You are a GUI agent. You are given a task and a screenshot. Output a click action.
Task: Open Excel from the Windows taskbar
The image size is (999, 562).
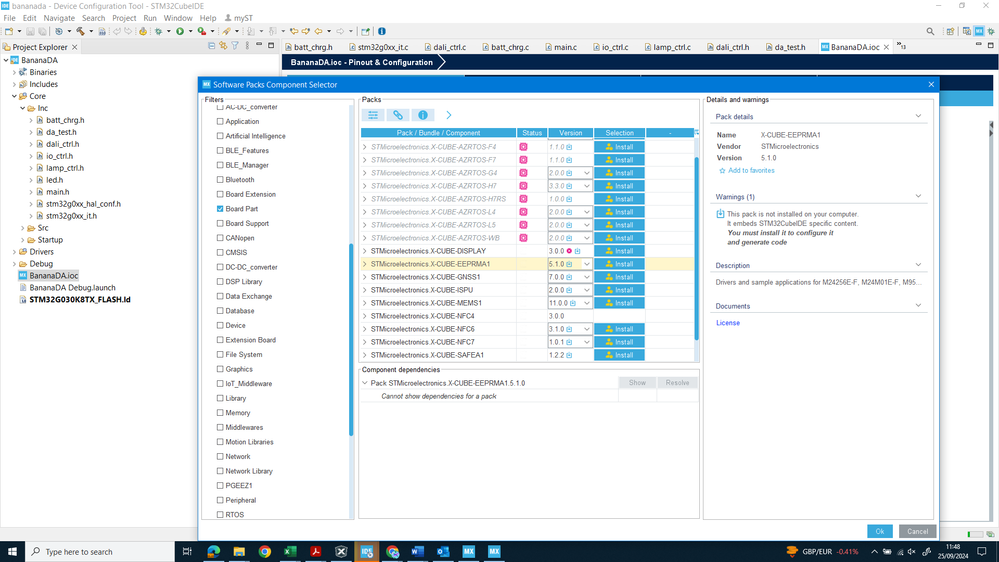290,551
